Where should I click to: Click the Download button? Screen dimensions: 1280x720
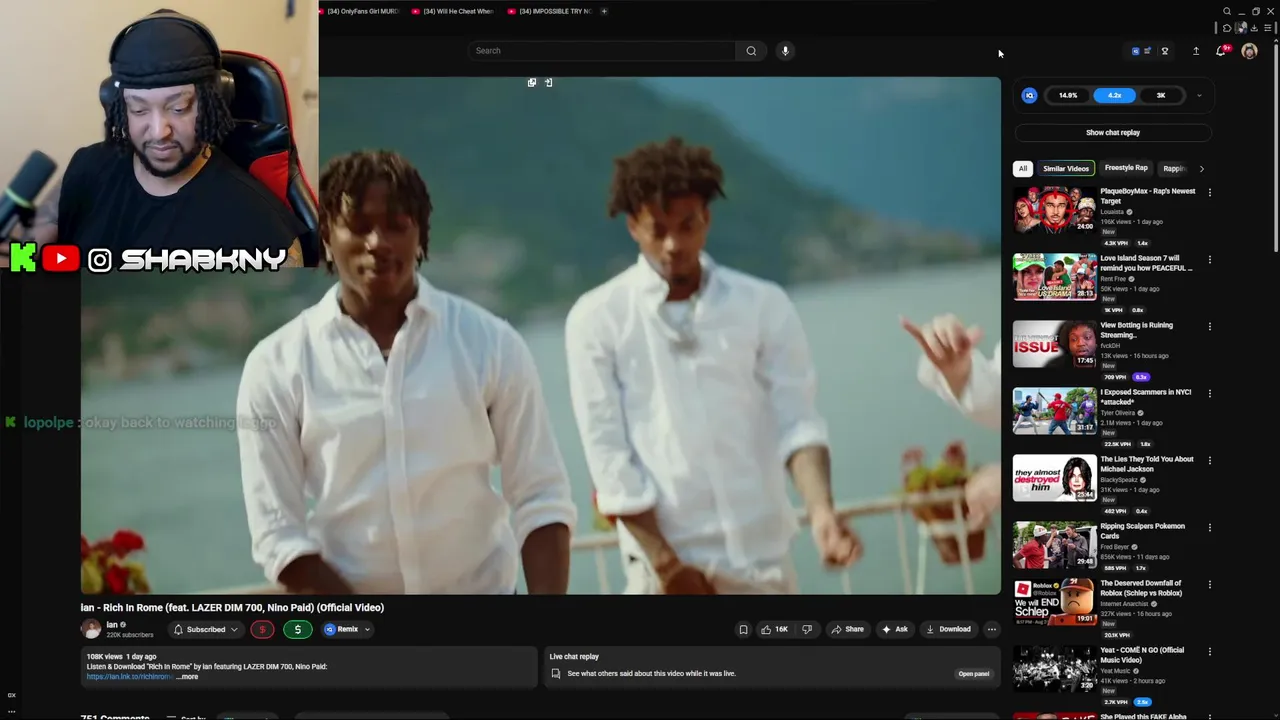947,629
